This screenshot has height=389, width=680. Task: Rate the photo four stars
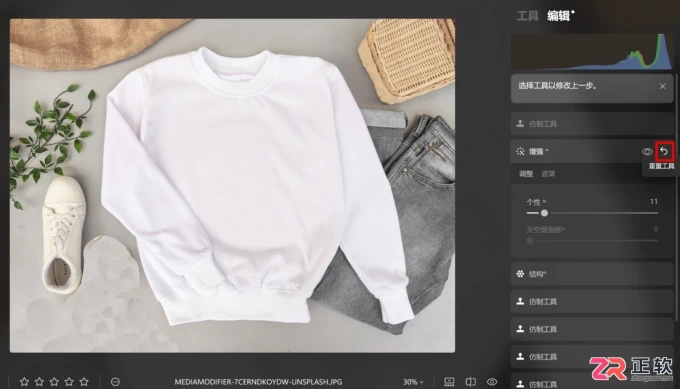[x=69, y=382]
